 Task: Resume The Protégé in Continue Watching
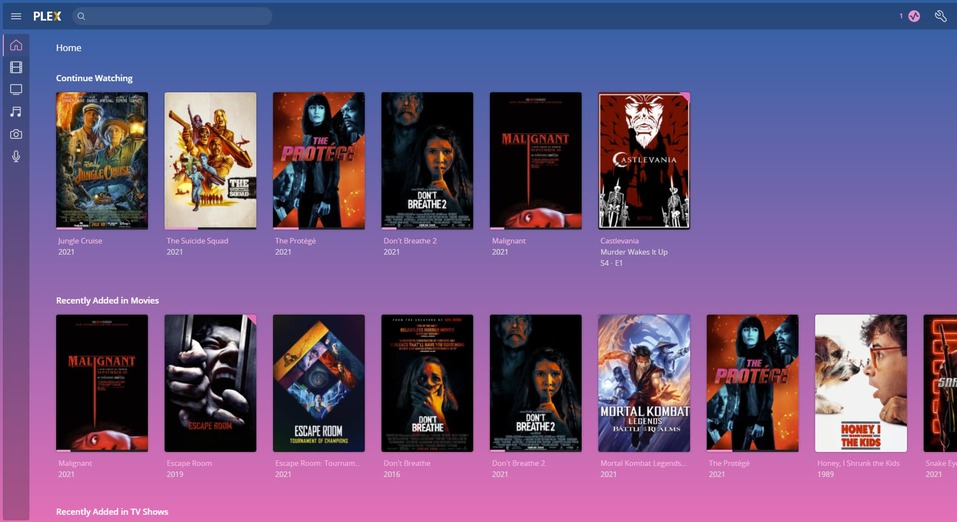coord(319,161)
